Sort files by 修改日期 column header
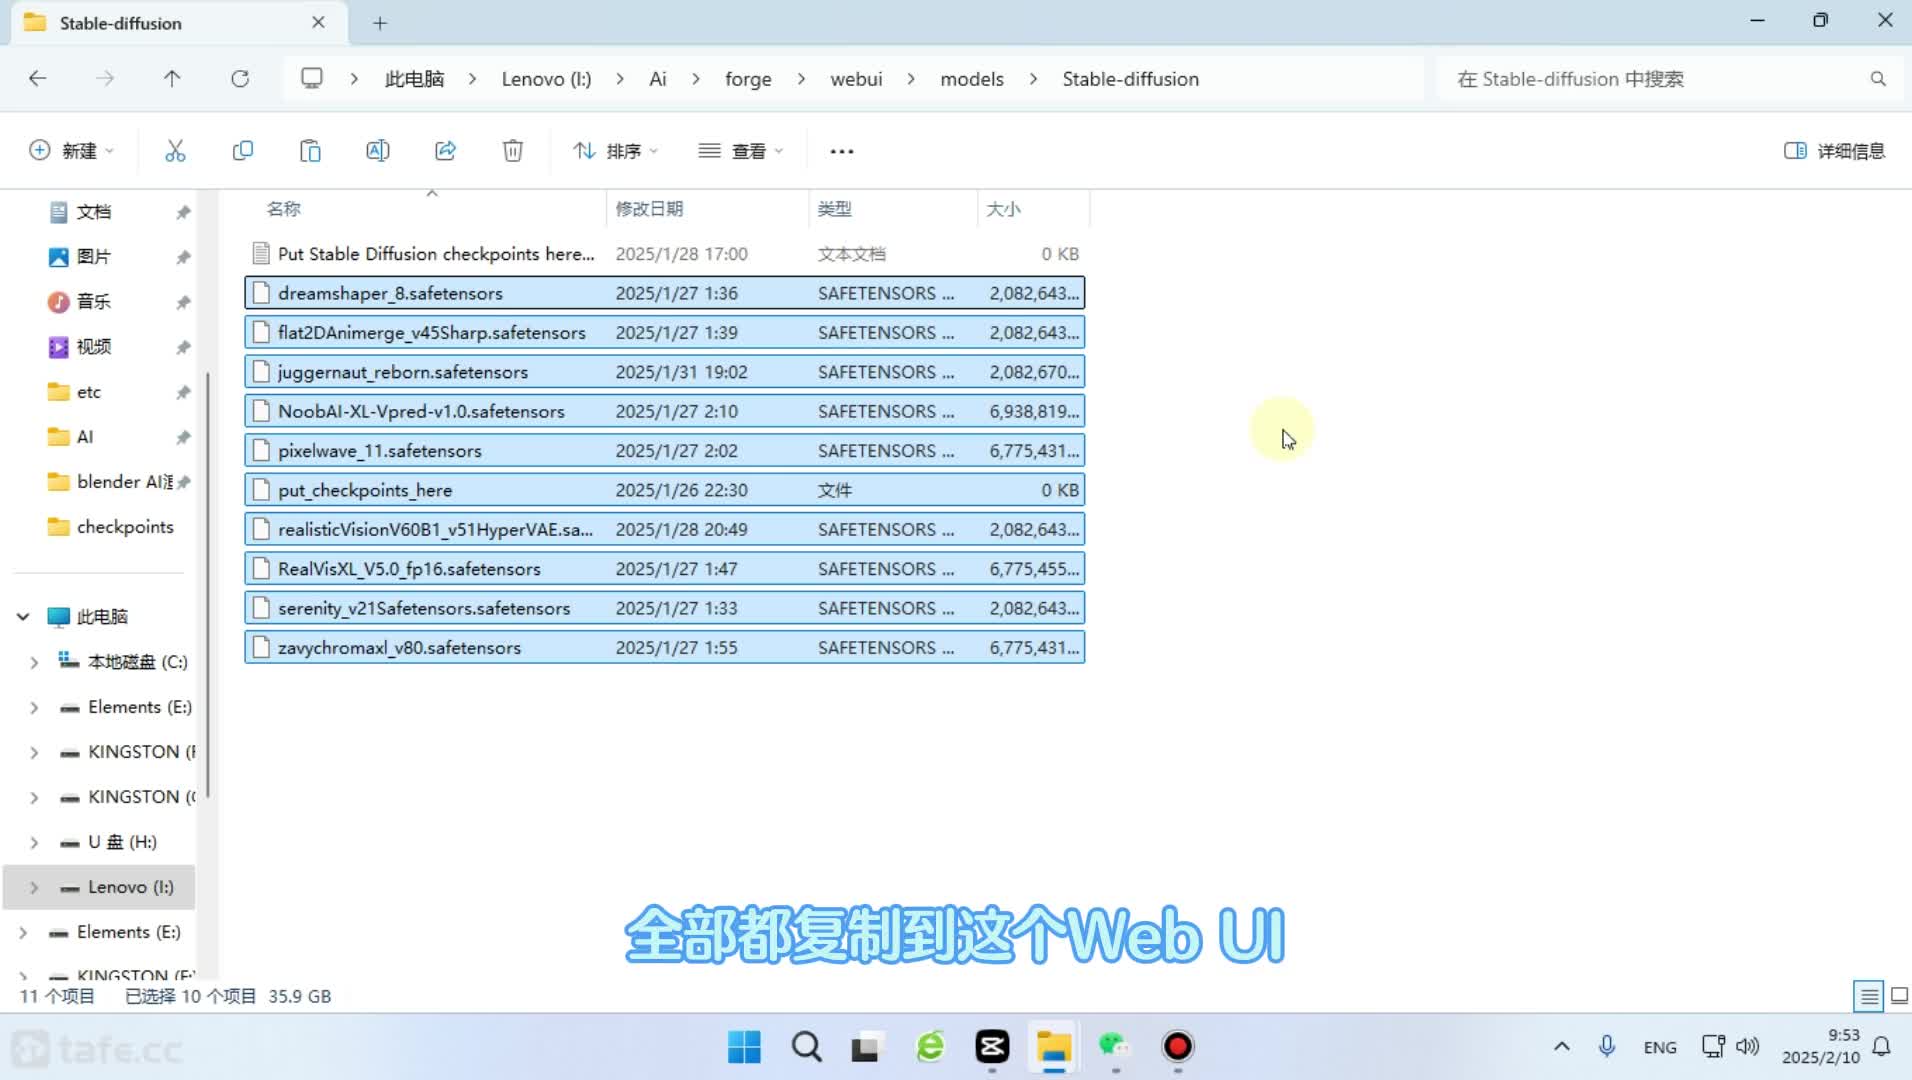The width and height of the screenshot is (1912, 1080). tap(649, 209)
